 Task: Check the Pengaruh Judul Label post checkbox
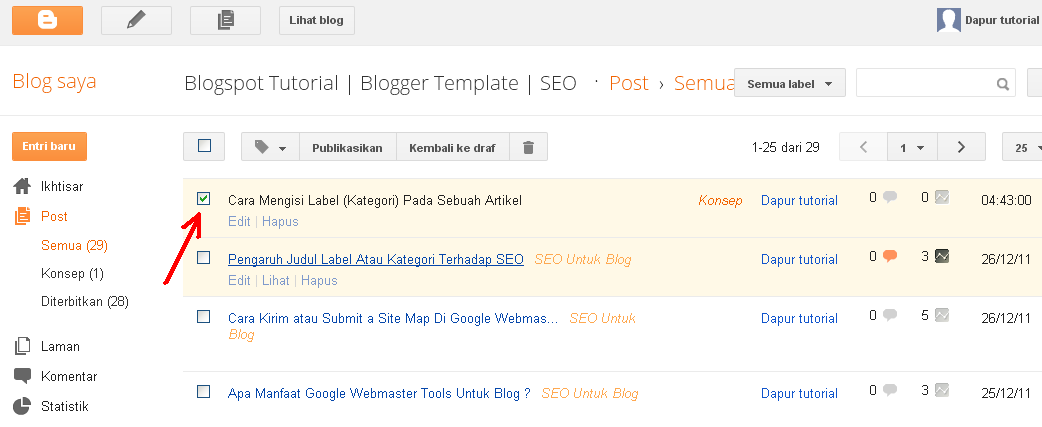[x=204, y=258]
